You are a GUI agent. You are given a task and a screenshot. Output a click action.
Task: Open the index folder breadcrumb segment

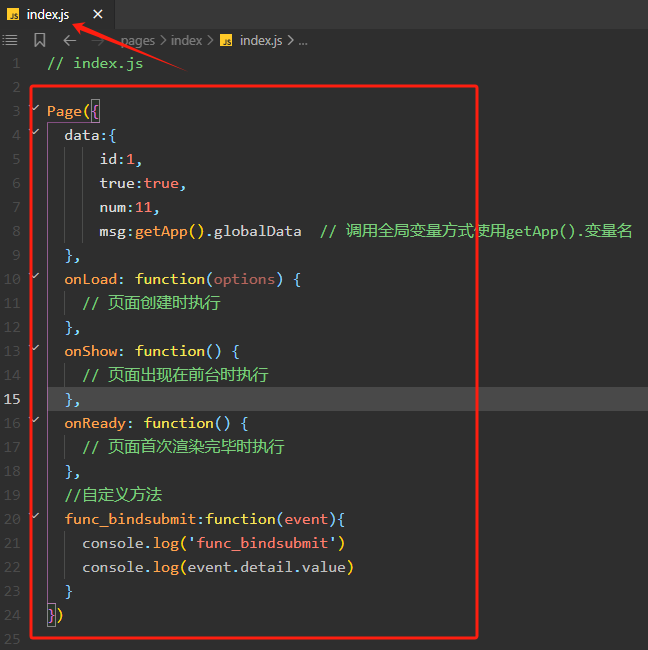(x=186, y=41)
